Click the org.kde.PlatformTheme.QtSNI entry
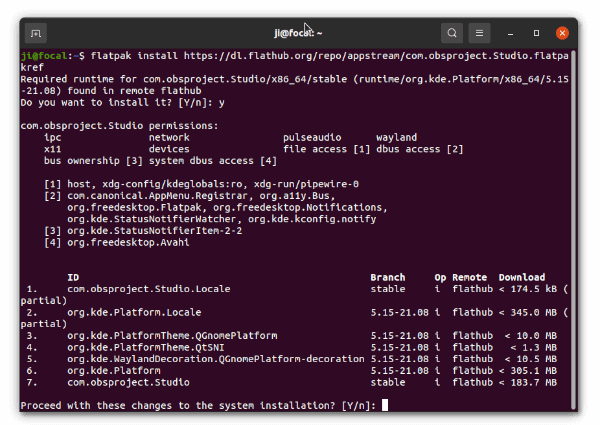 pyautogui.click(x=145, y=347)
